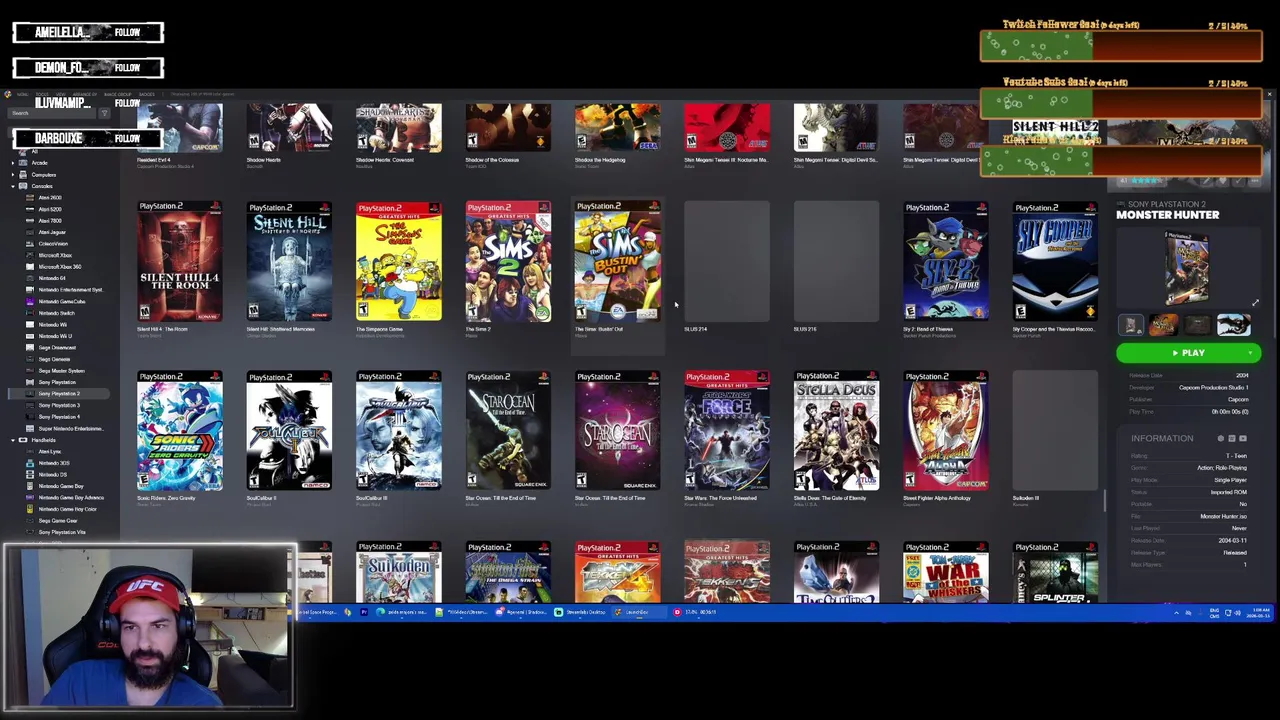
Task: Select Sony Playstation 3 platform
Action: (x=59, y=405)
